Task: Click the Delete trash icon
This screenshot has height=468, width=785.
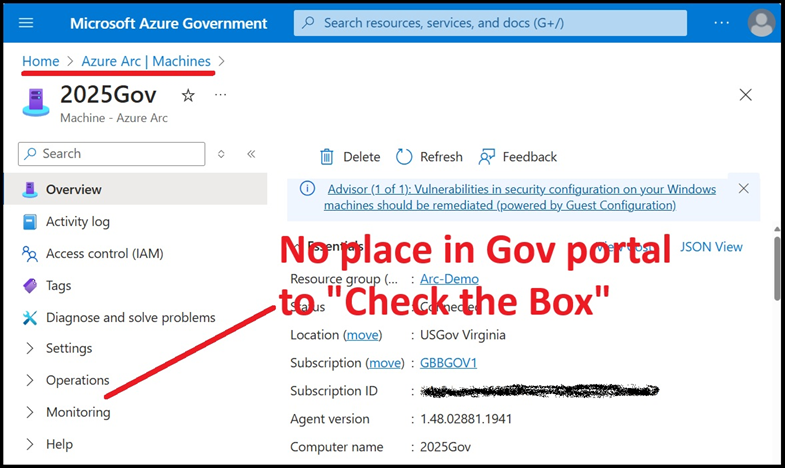Action: (x=327, y=157)
